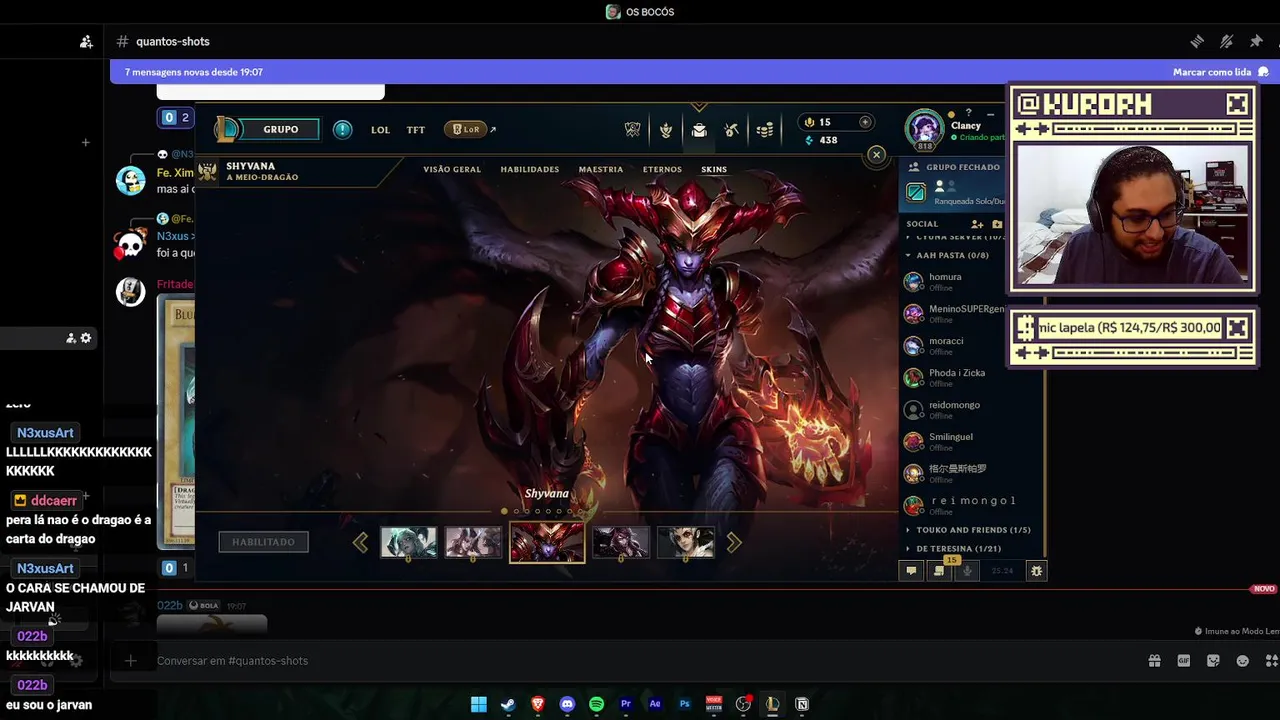Open Premiere Pro from the taskbar
Viewport: 1280px width, 720px height.
[626, 704]
